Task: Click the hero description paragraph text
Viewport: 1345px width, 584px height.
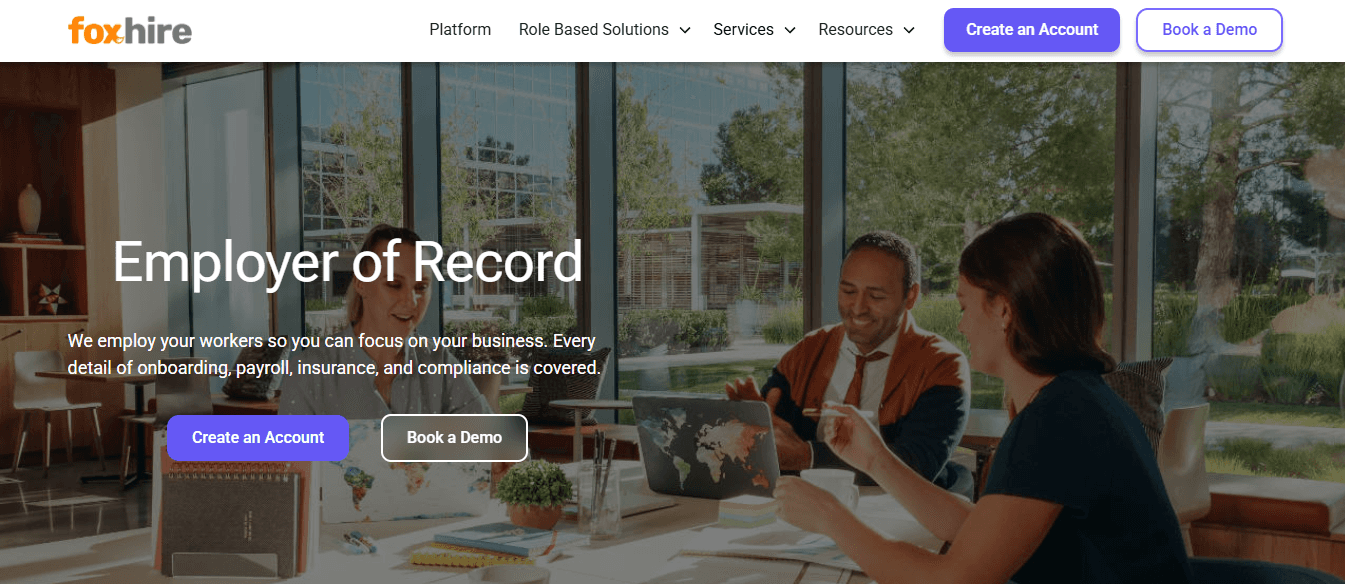Action: tap(334, 354)
